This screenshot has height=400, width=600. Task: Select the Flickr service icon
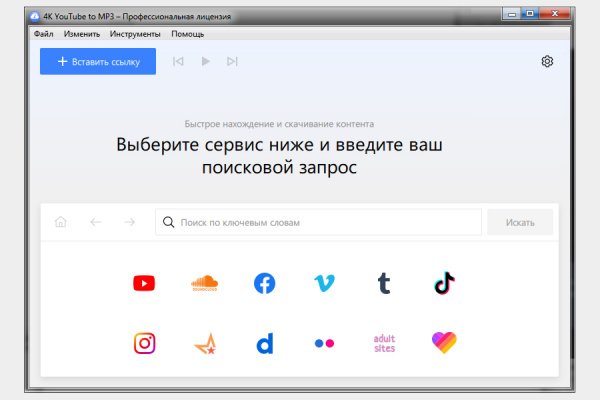coord(324,343)
